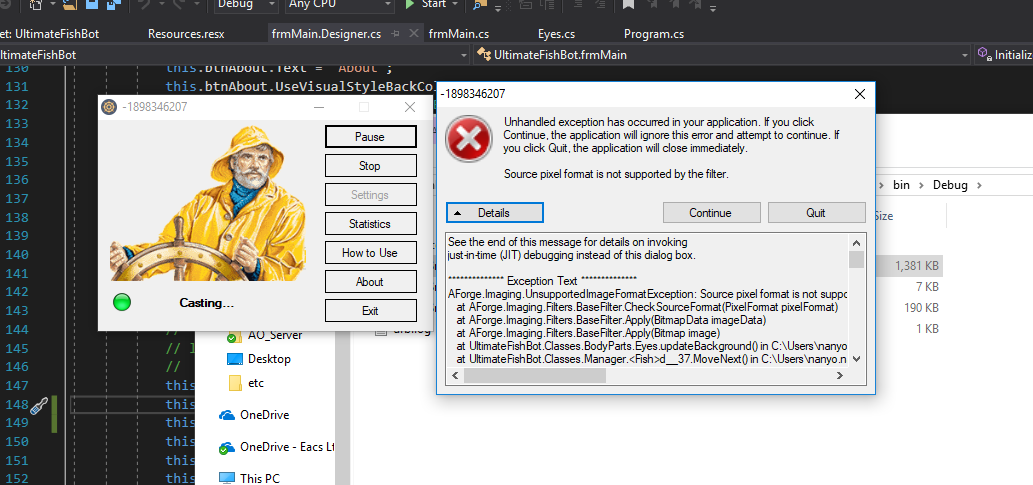
Task: Click the screwdriver quick actions icon at line 148
Action: (40, 405)
